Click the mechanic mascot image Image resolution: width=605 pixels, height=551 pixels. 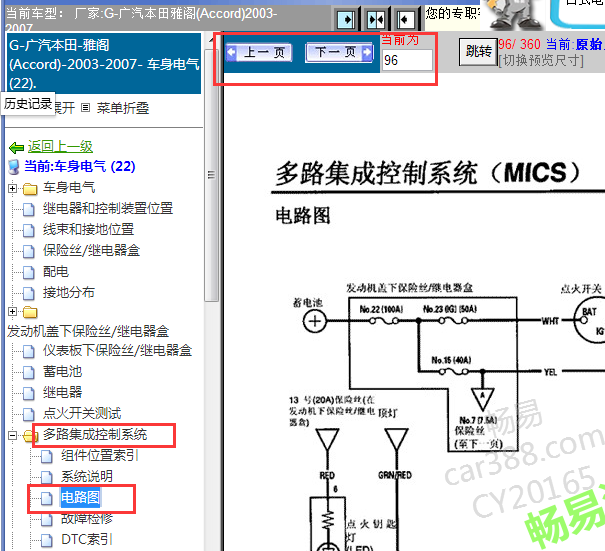[x=515, y=15]
